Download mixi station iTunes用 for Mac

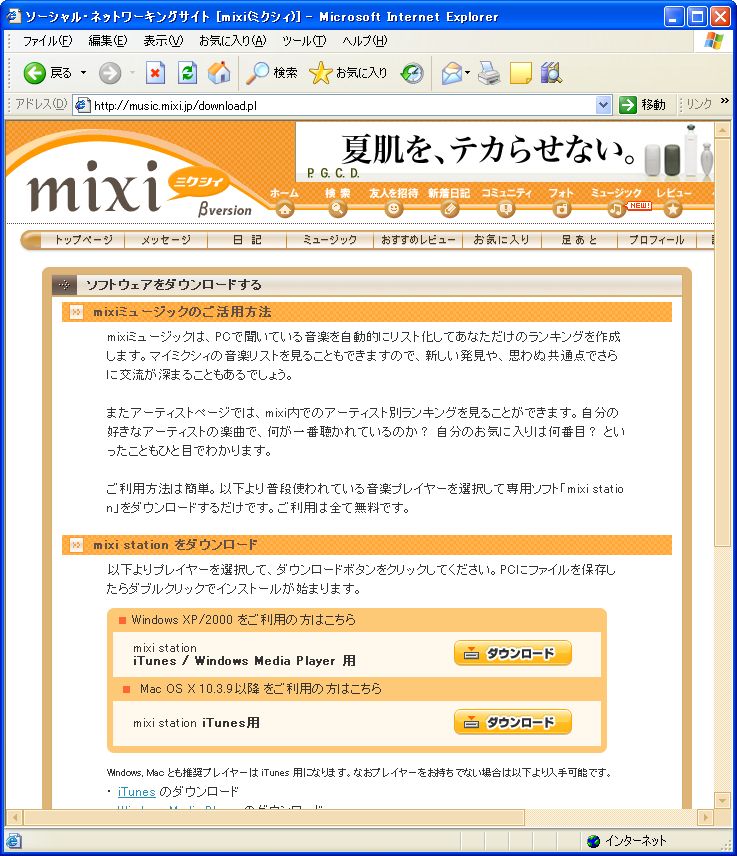(513, 722)
